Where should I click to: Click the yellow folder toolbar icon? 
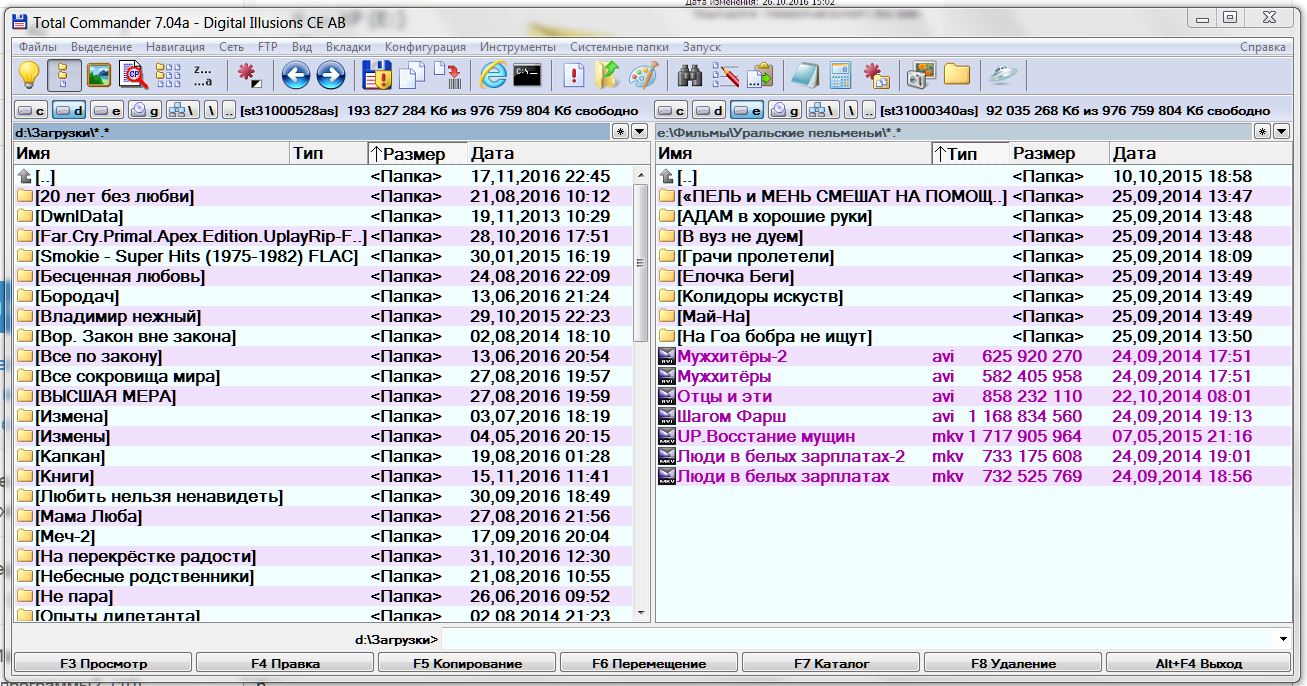[x=956, y=75]
